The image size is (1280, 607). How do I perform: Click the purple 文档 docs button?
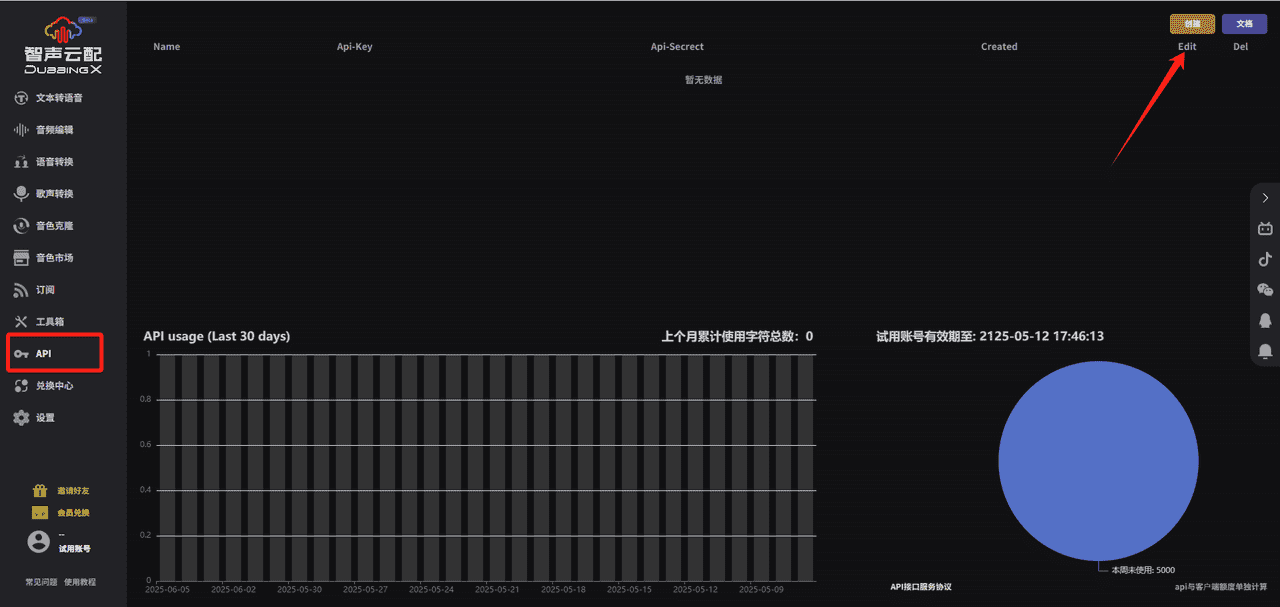point(1244,24)
